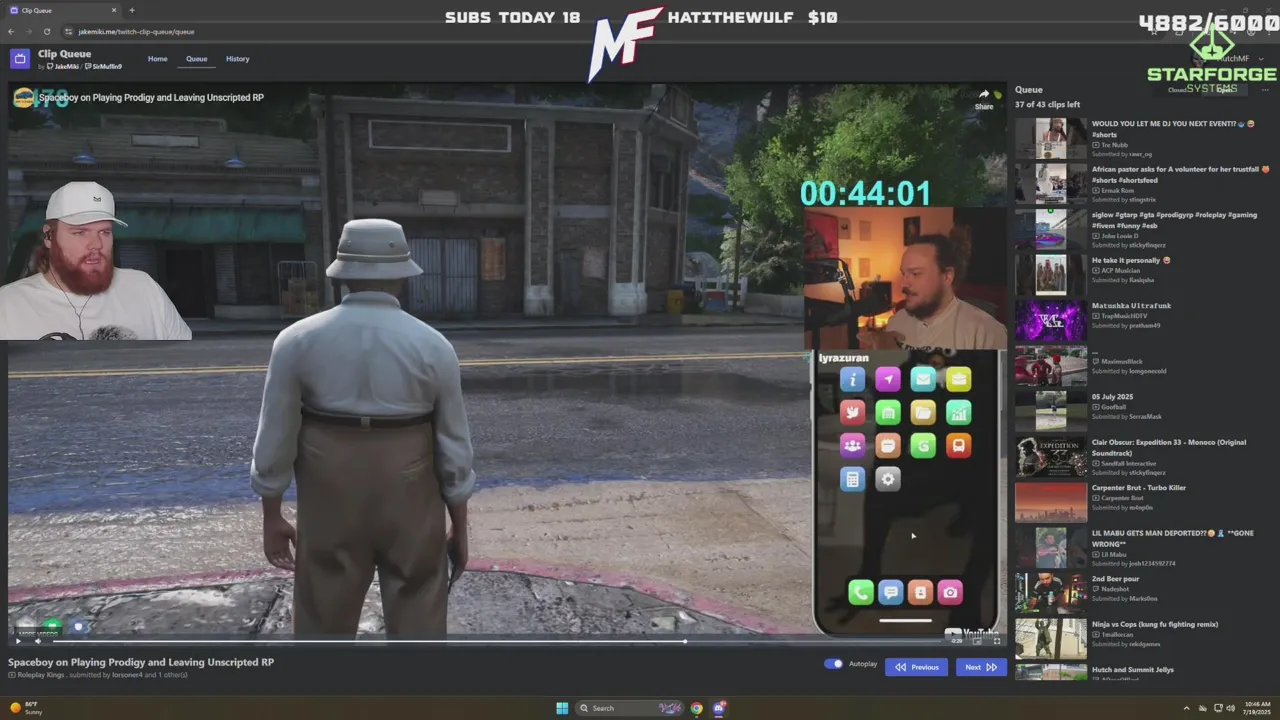This screenshot has width=1280, height=720.
Task: Show hidden system tray icons chevron
Action: point(1186,708)
